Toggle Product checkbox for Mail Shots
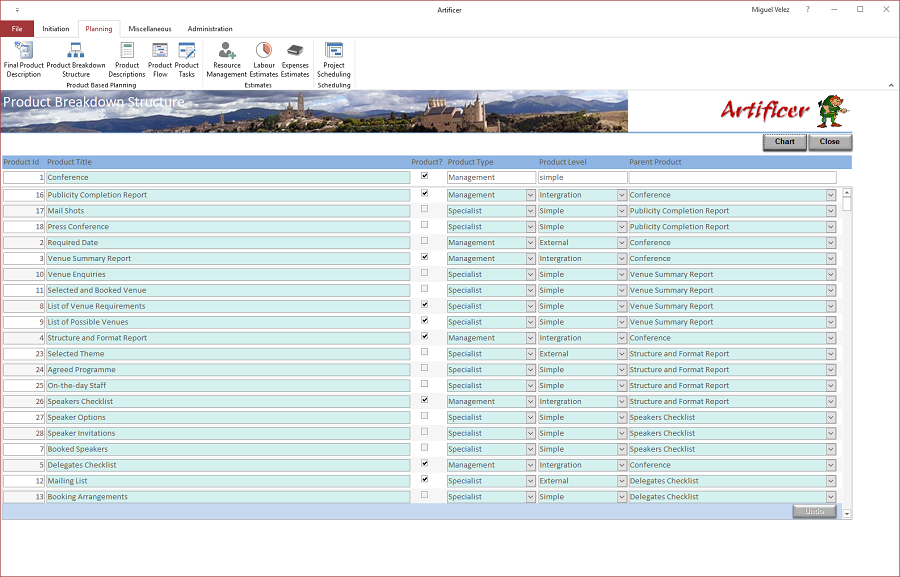 click(425, 209)
